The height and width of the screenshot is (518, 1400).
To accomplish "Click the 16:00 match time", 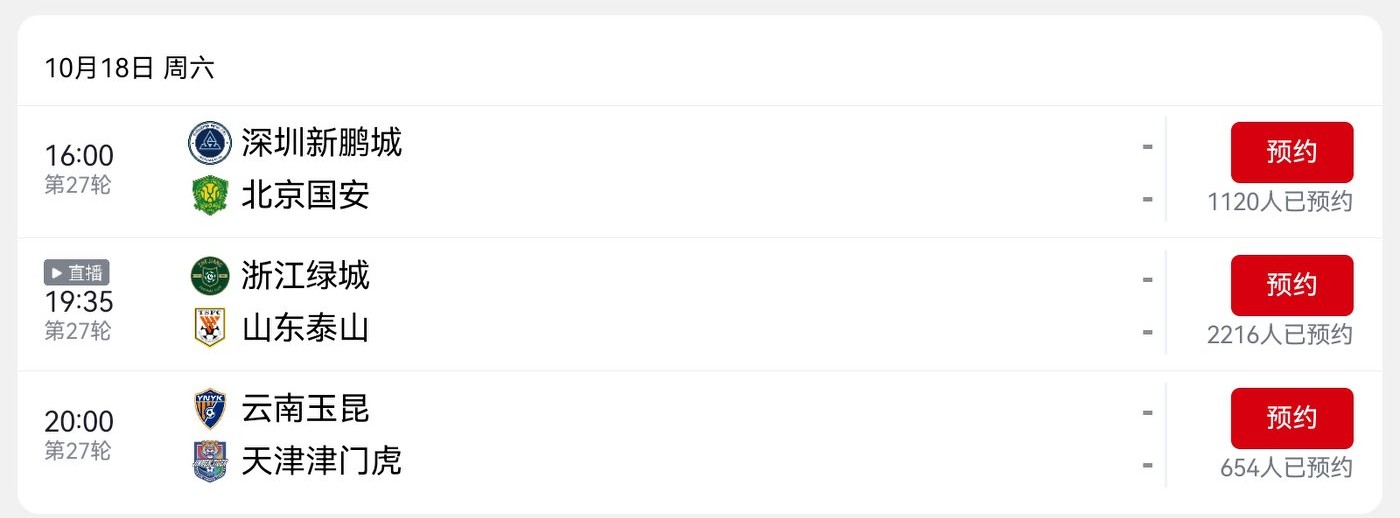I will coord(79,156).
